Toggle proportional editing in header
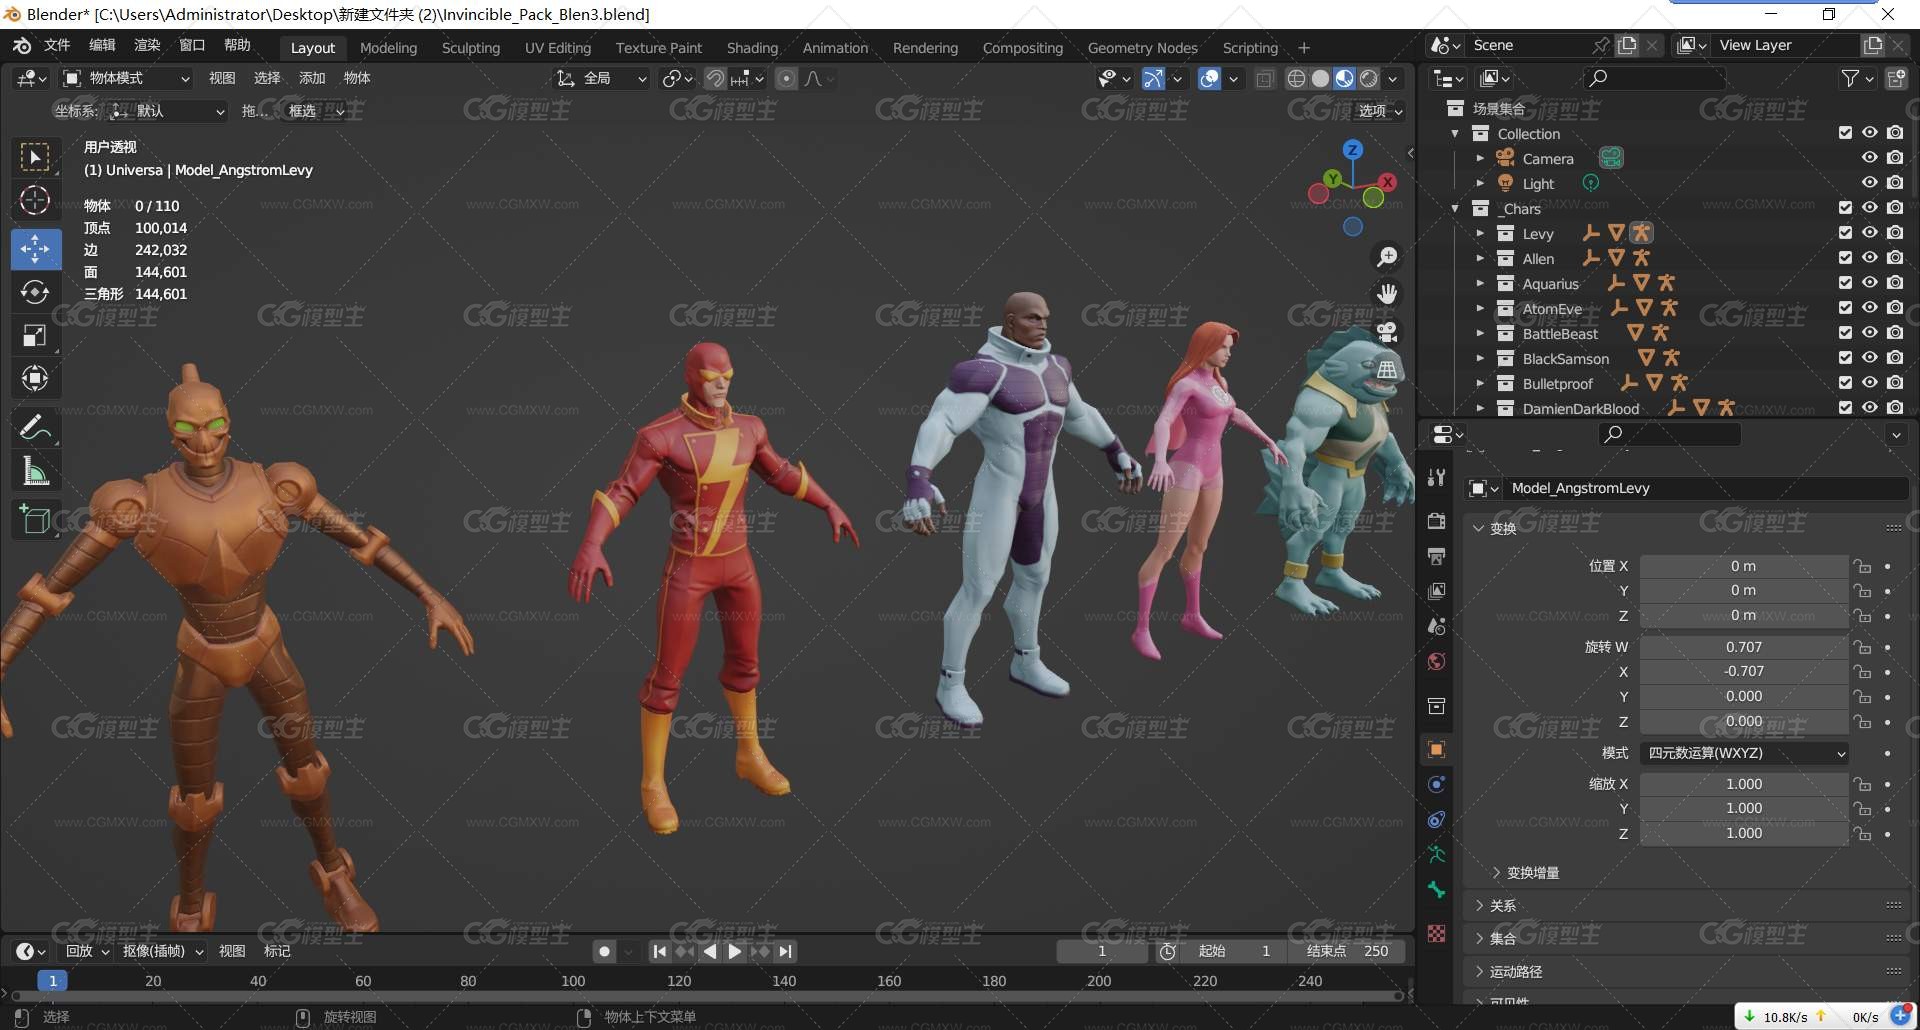Viewport: 1920px width, 1030px height. click(x=787, y=79)
